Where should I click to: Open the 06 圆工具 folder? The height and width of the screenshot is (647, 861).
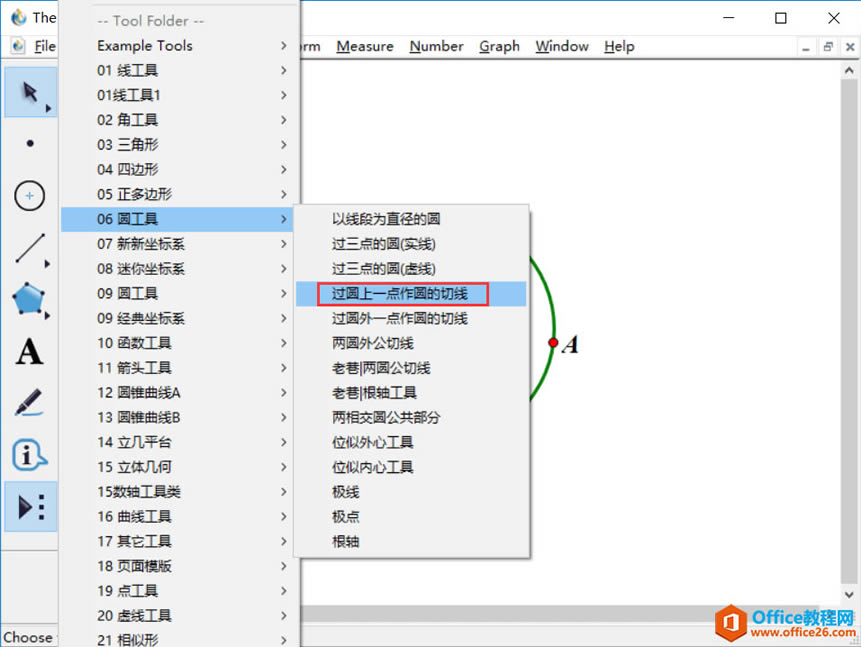coord(177,219)
